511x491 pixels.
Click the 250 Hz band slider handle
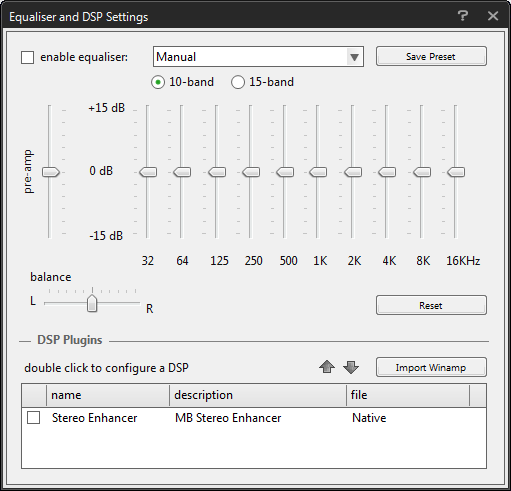click(251, 172)
